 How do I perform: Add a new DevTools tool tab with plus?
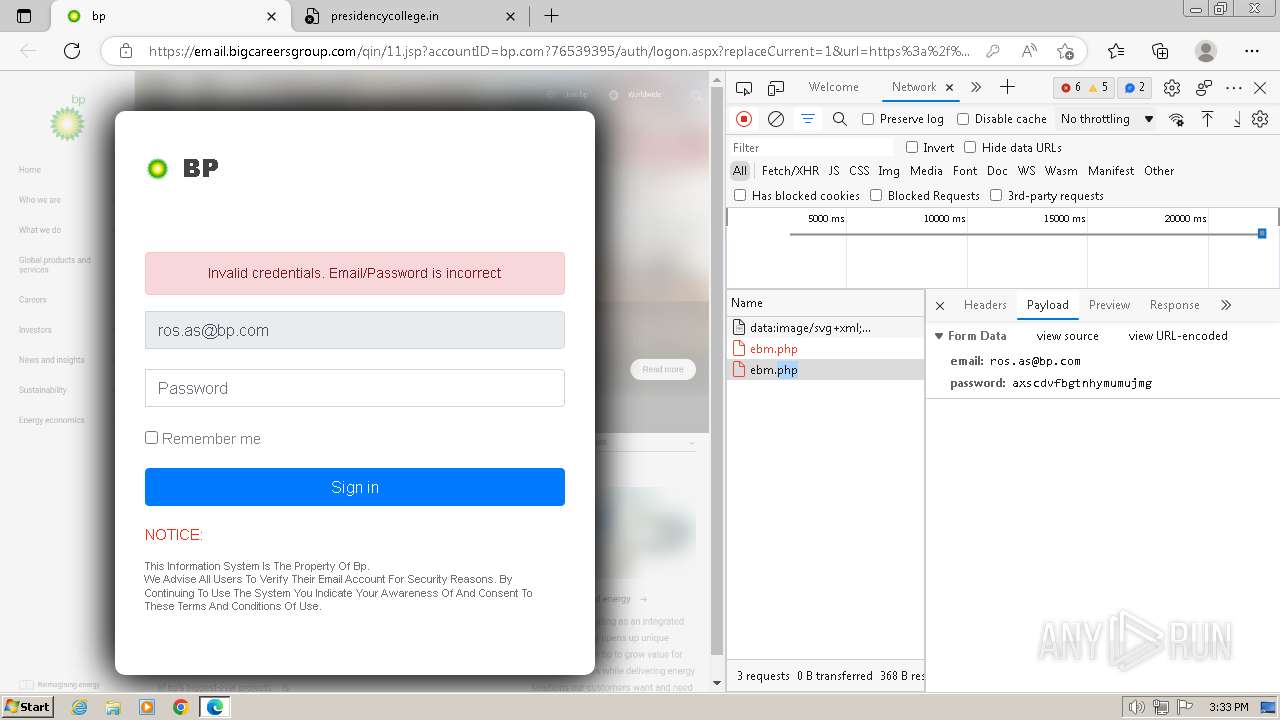pyautogui.click(x=1007, y=87)
